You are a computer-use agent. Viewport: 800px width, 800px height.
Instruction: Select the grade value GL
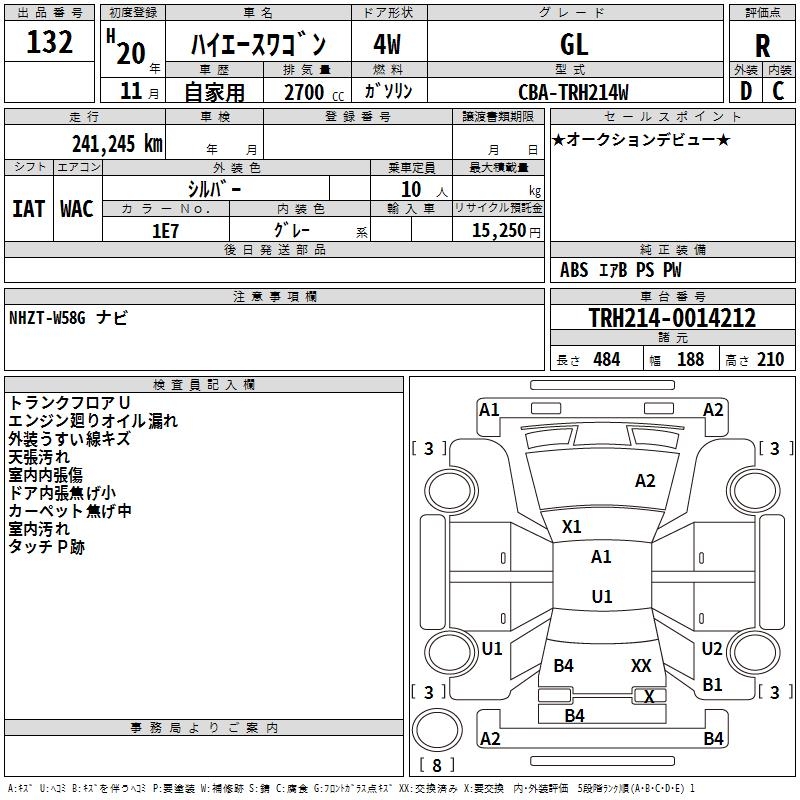click(x=574, y=44)
